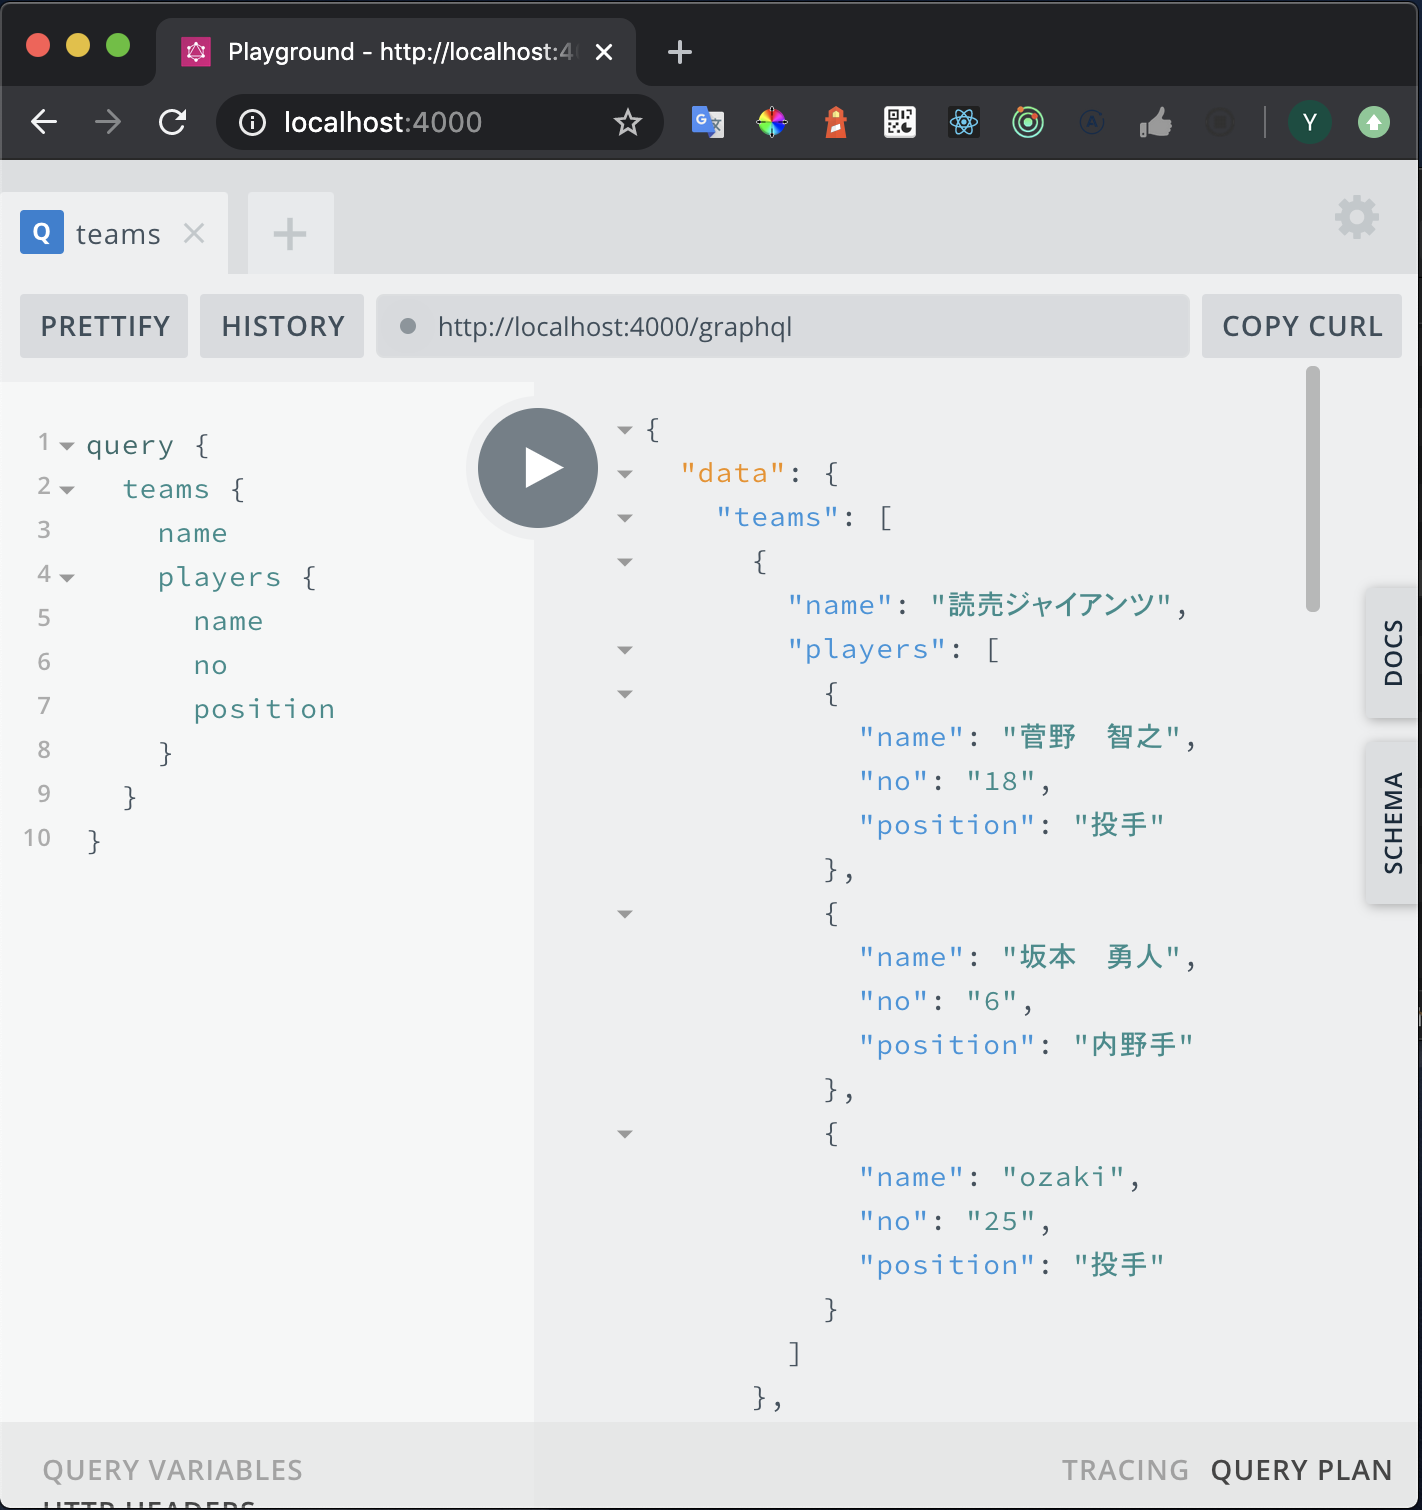Open the dark circular A extension
Screen dimensions: 1422x1510
click(1092, 122)
